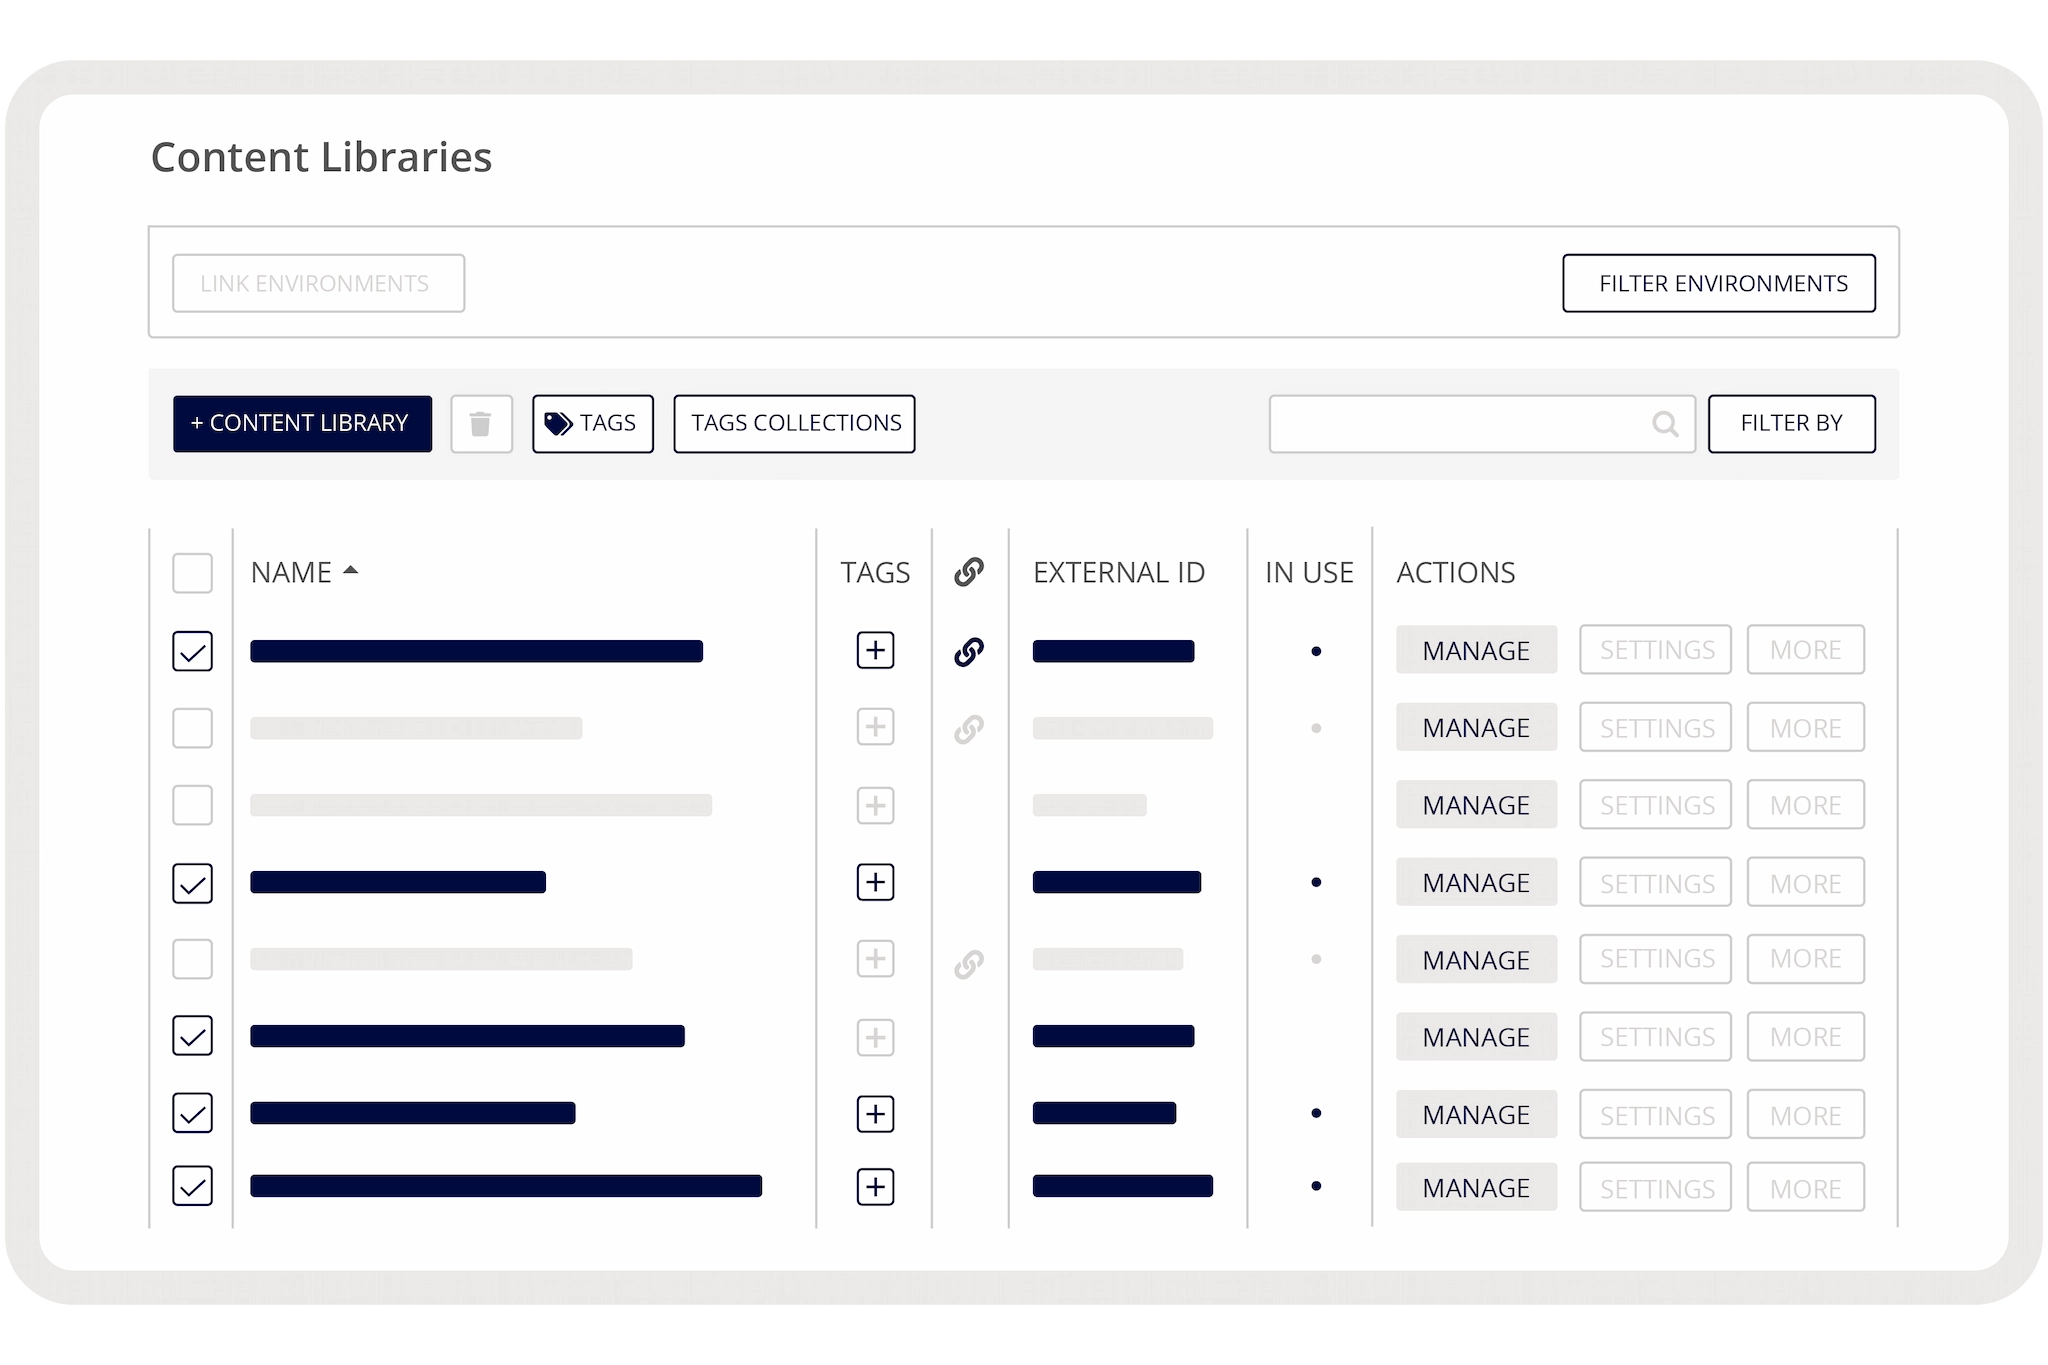Viewport: 2048px width, 1365px height.
Task: Click the trash delete icon
Action: 481,424
